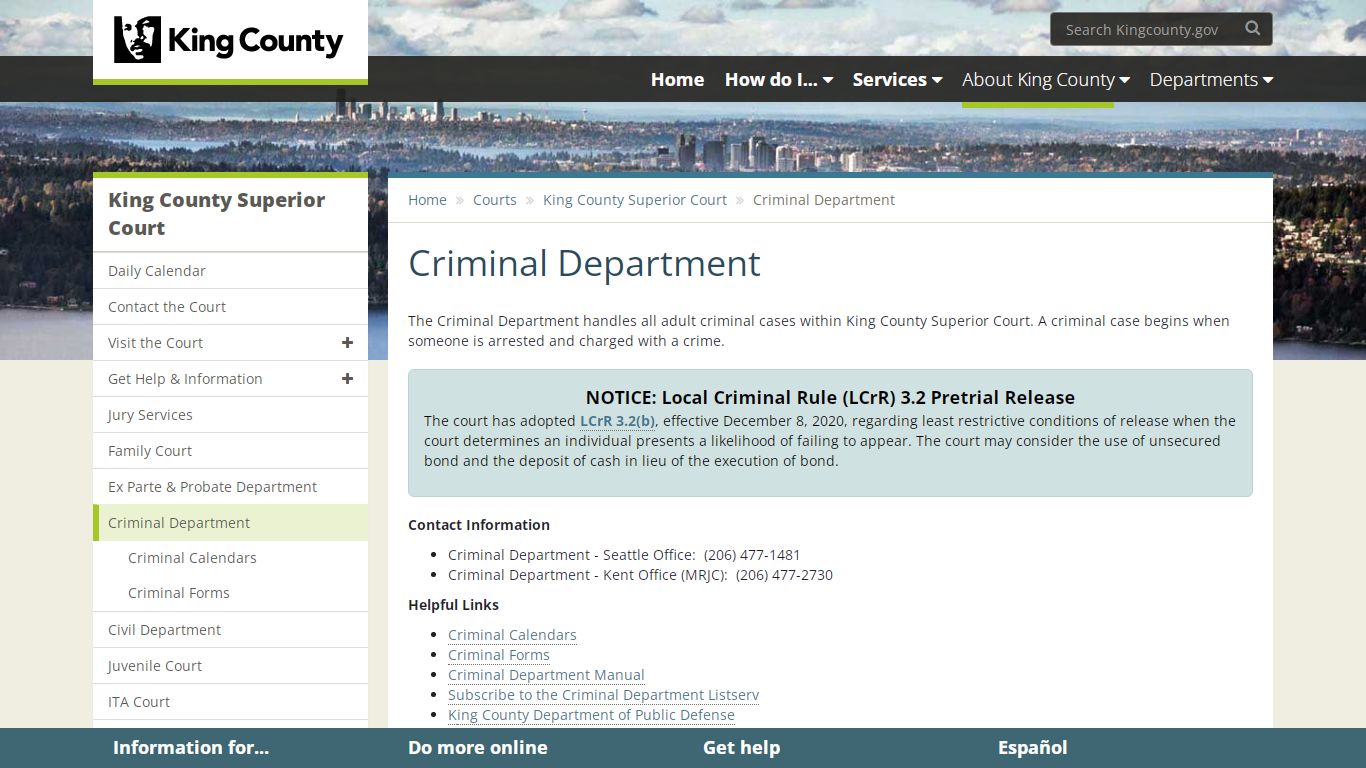Expand Information for... footer tab
The width and height of the screenshot is (1366, 768).
[191, 748]
